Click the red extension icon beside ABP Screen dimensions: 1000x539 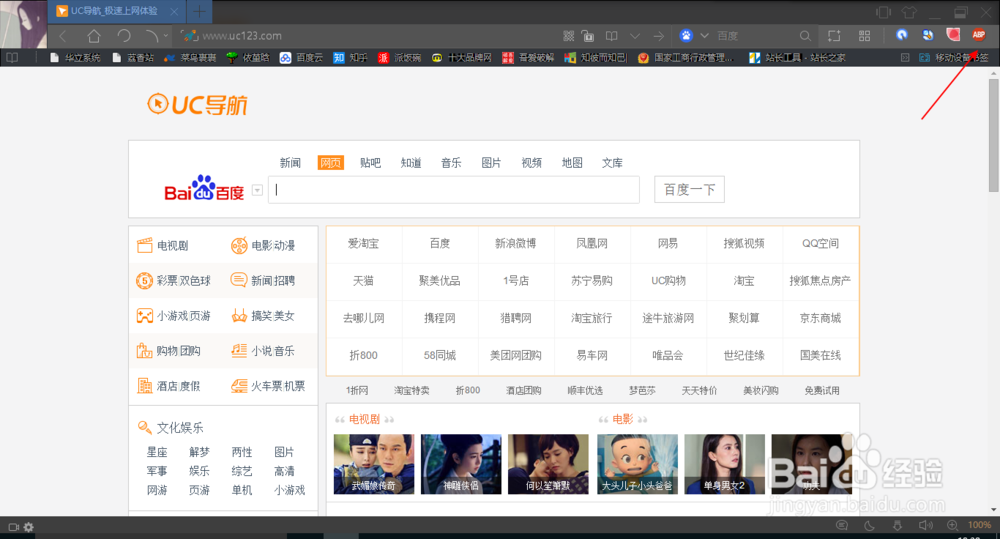click(953, 35)
